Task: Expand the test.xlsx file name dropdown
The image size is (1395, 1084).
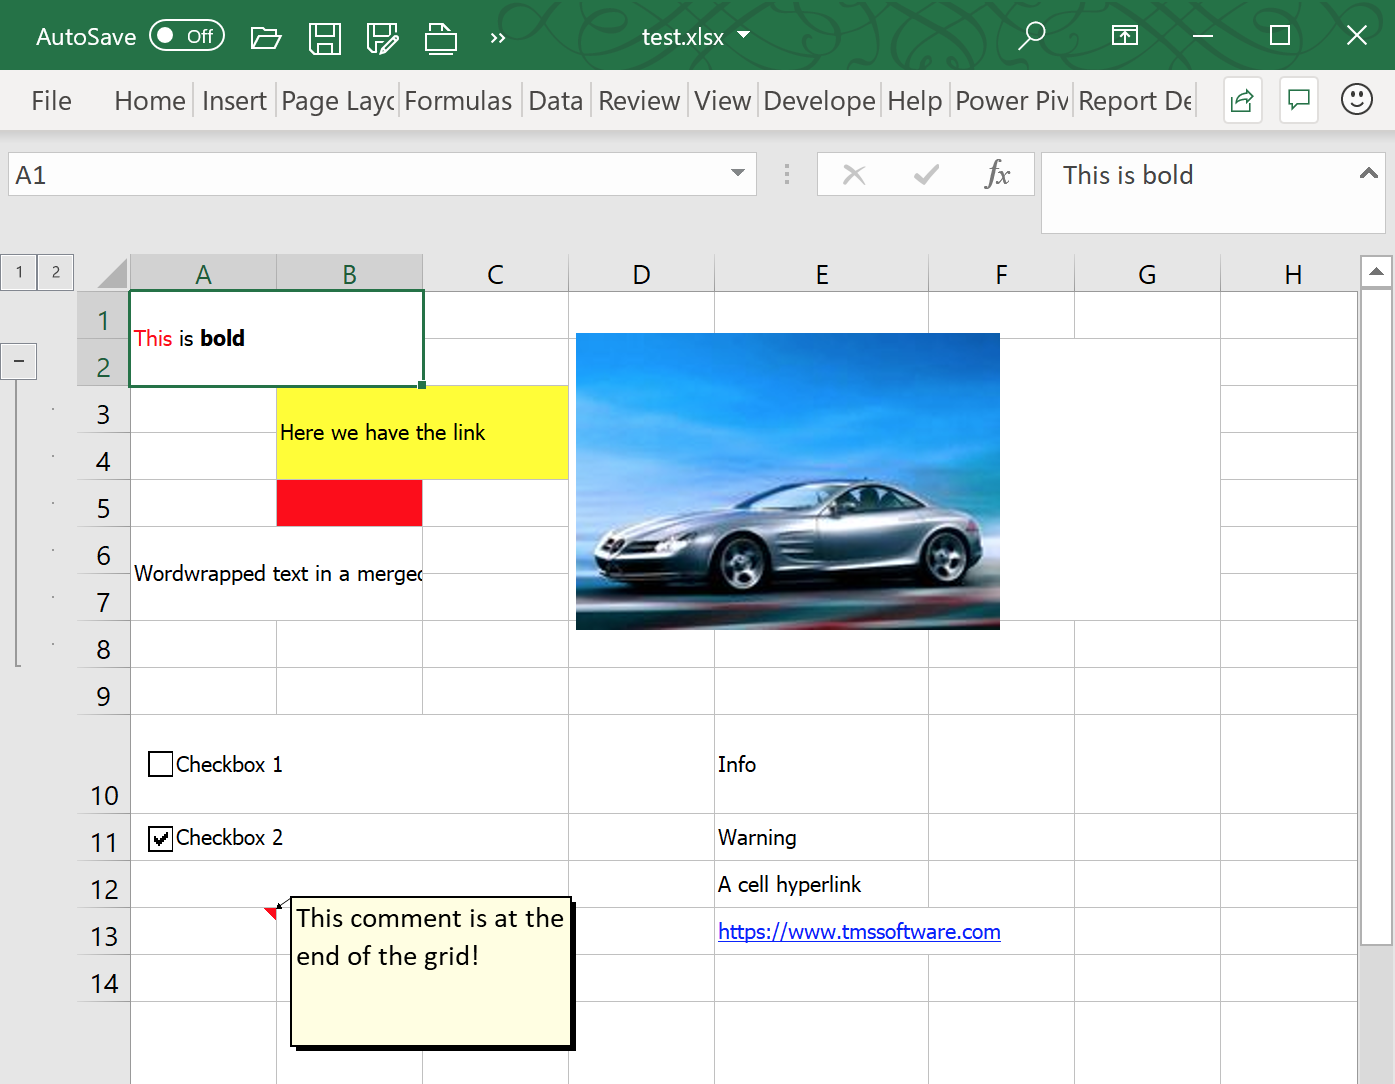Action: [743, 35]
